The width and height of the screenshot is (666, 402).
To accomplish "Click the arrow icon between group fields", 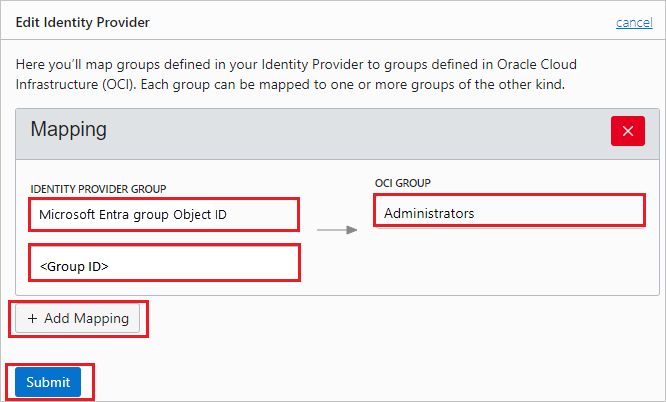I will [337, 230].
